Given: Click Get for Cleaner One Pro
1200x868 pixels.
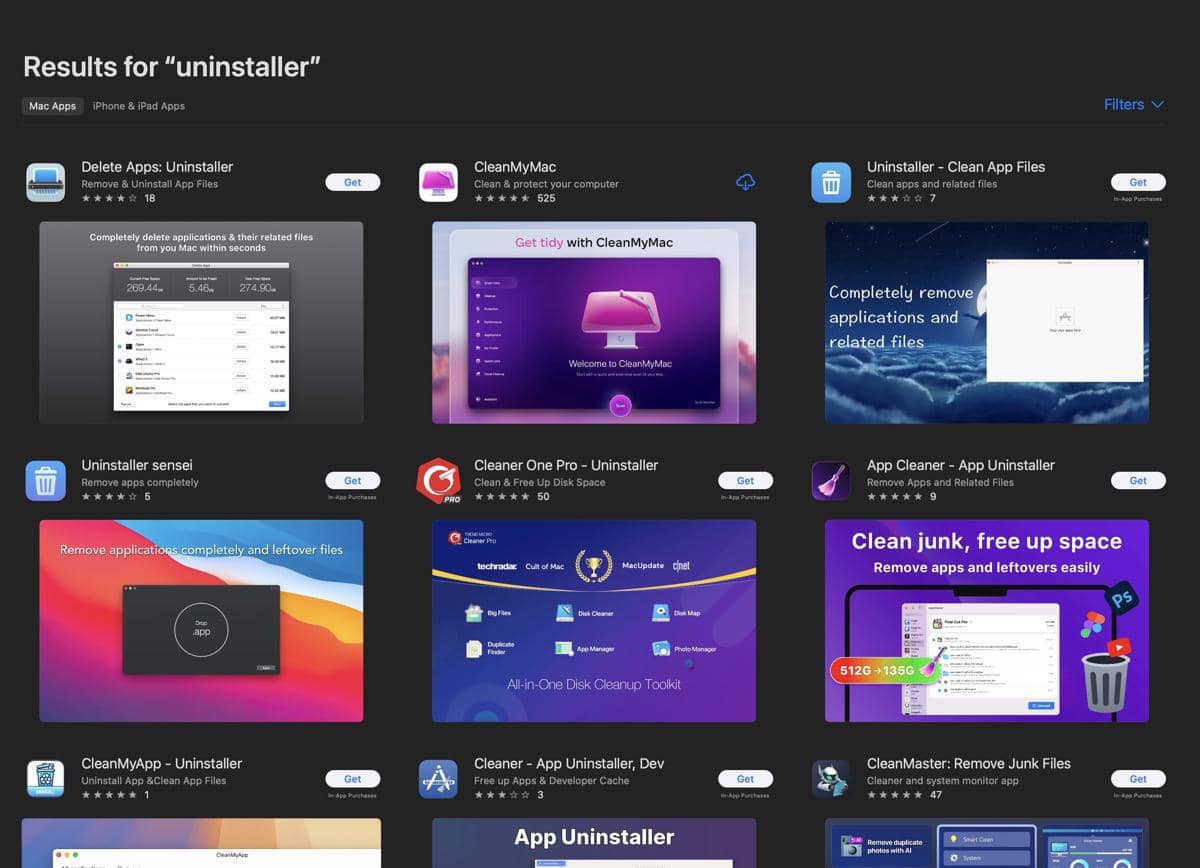Looking at the screenshot, I should [x=745, y=480].
